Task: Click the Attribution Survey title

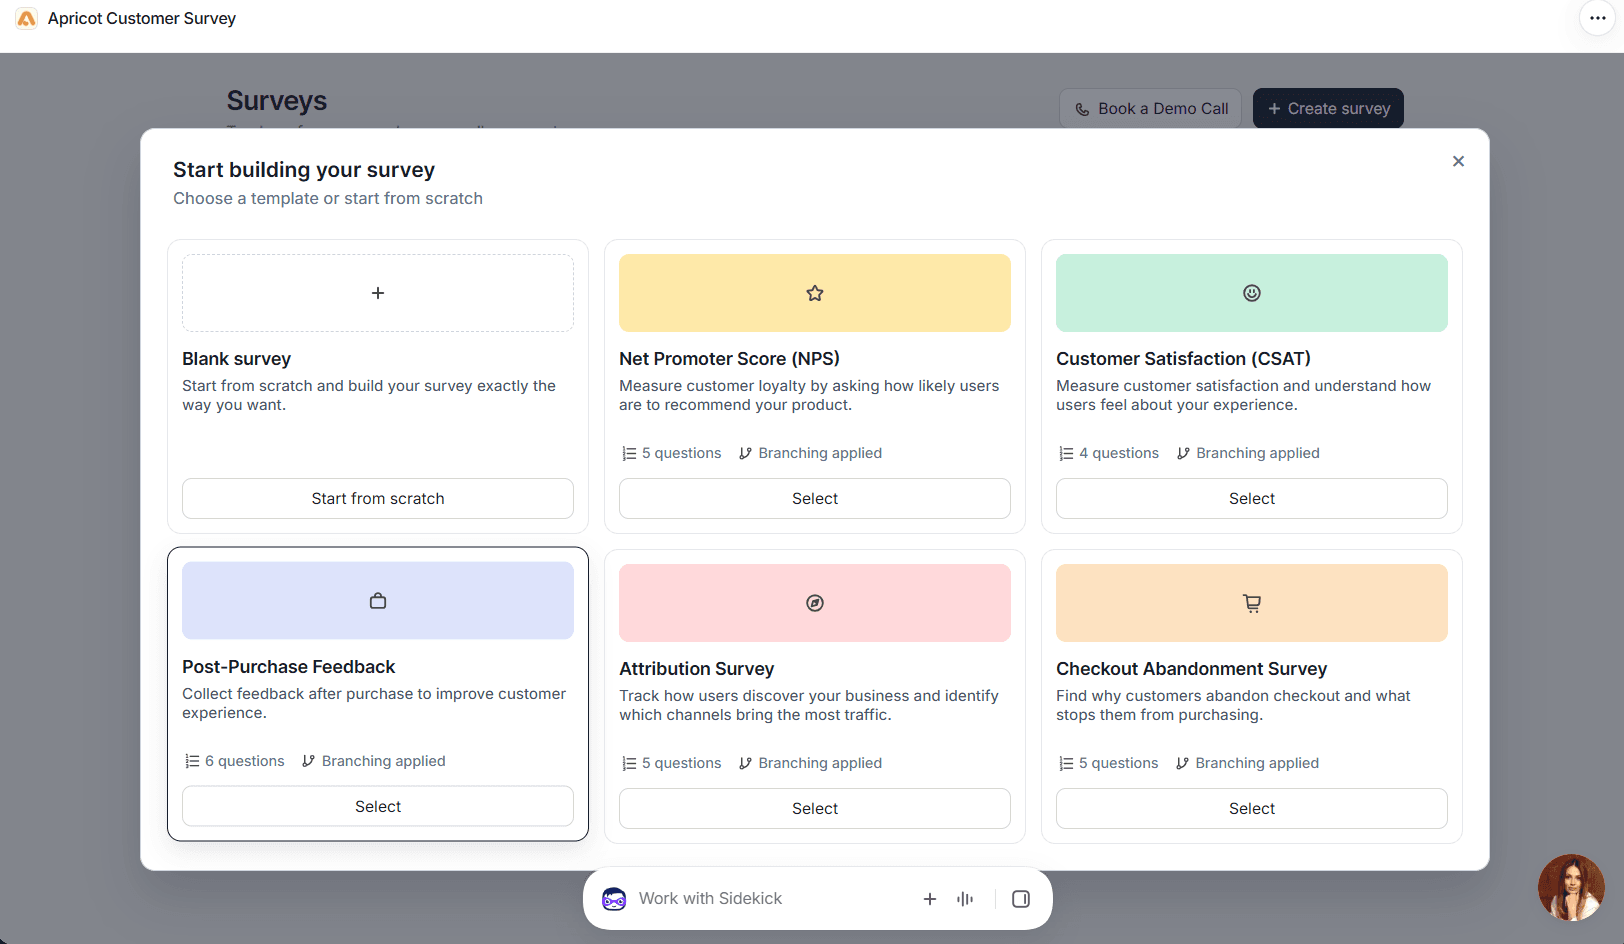Action: [x=697, y=669]
